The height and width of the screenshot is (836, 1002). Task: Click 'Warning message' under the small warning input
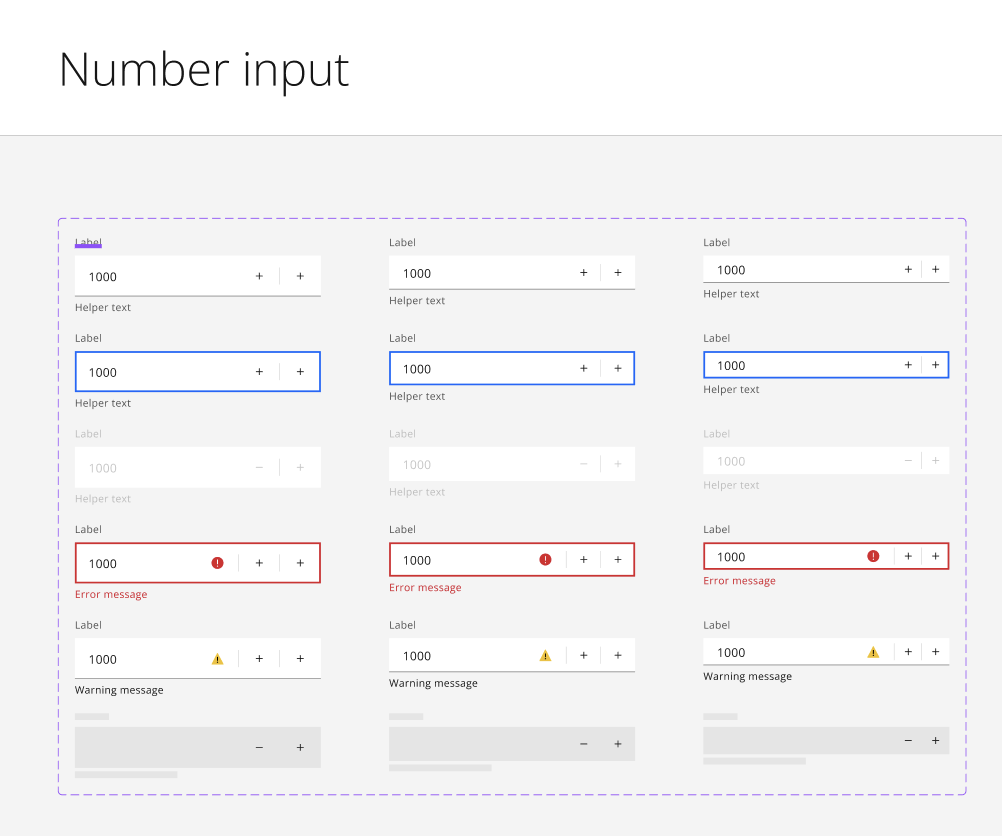point(748,676)
